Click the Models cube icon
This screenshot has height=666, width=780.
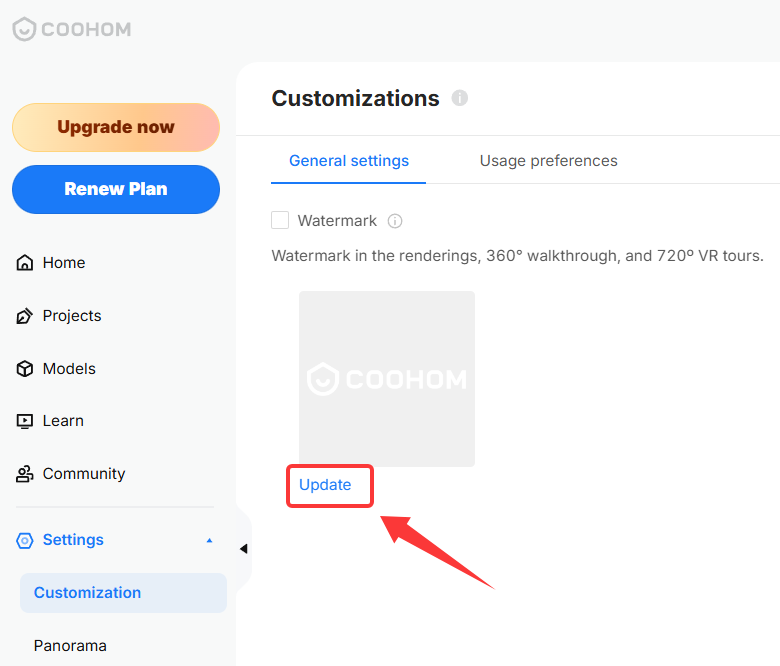(25, 369)
